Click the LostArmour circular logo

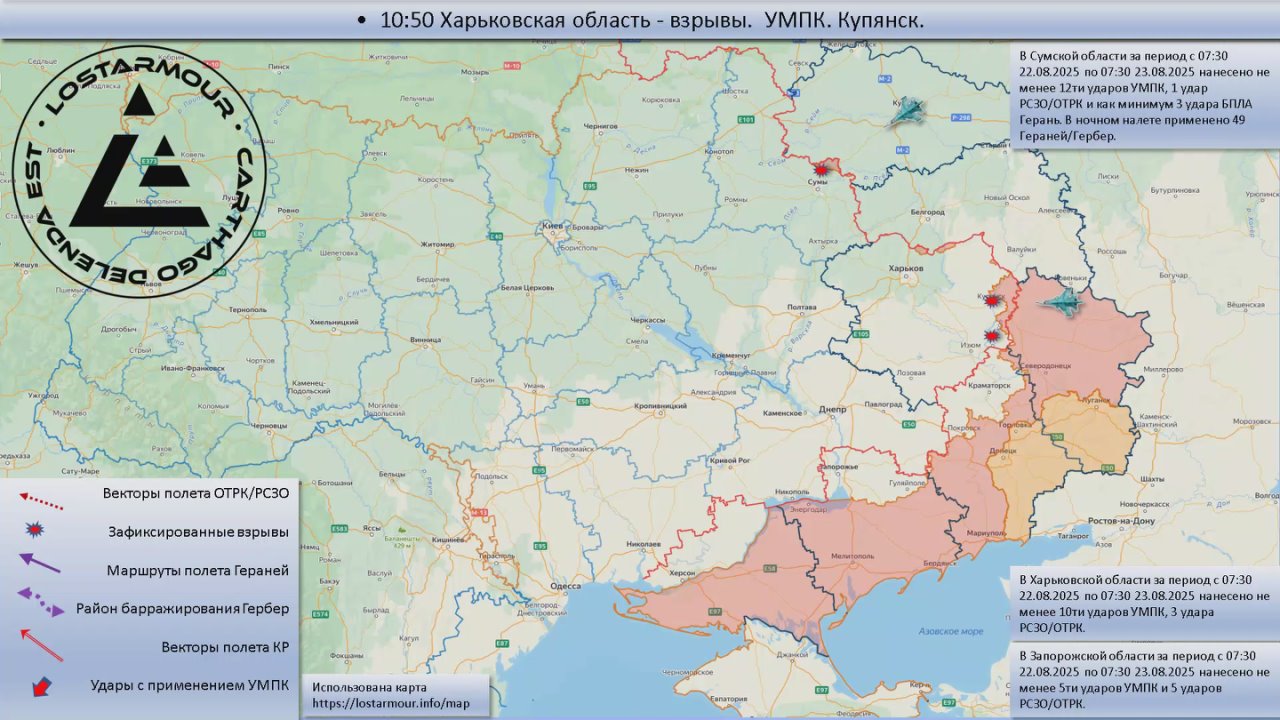139,172
